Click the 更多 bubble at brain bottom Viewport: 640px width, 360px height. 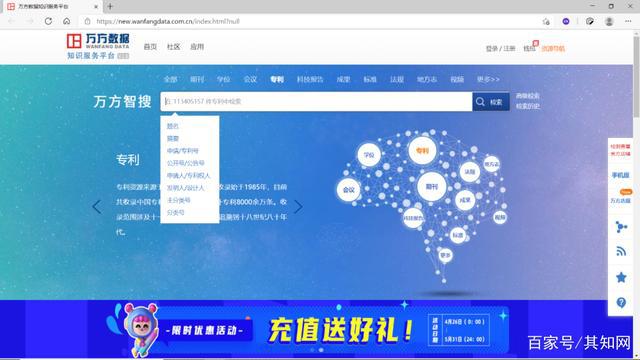(x=445, y=255)
